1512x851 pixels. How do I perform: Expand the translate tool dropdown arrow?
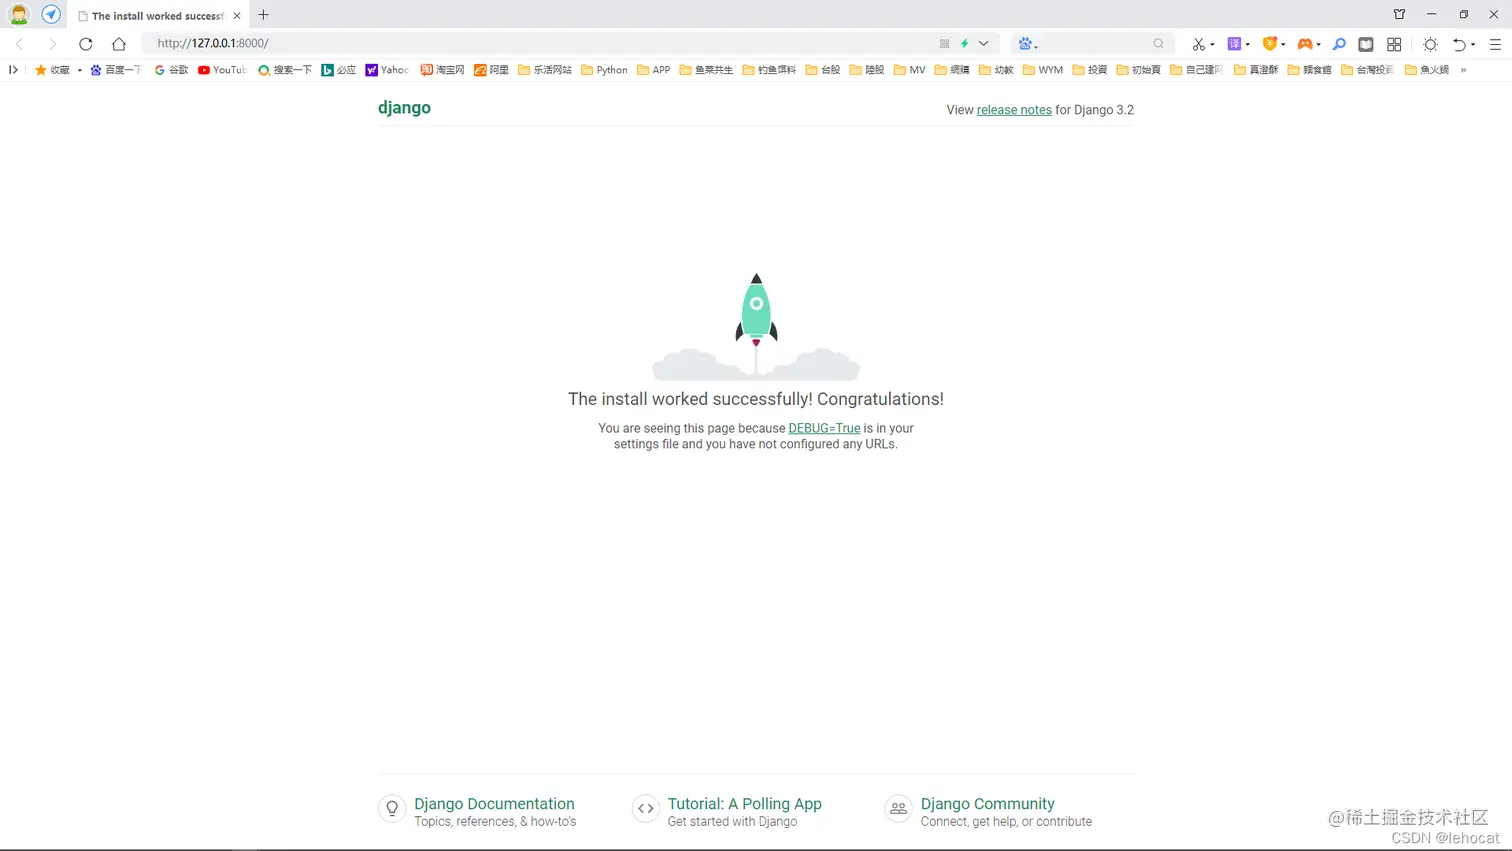(1248, 44)
